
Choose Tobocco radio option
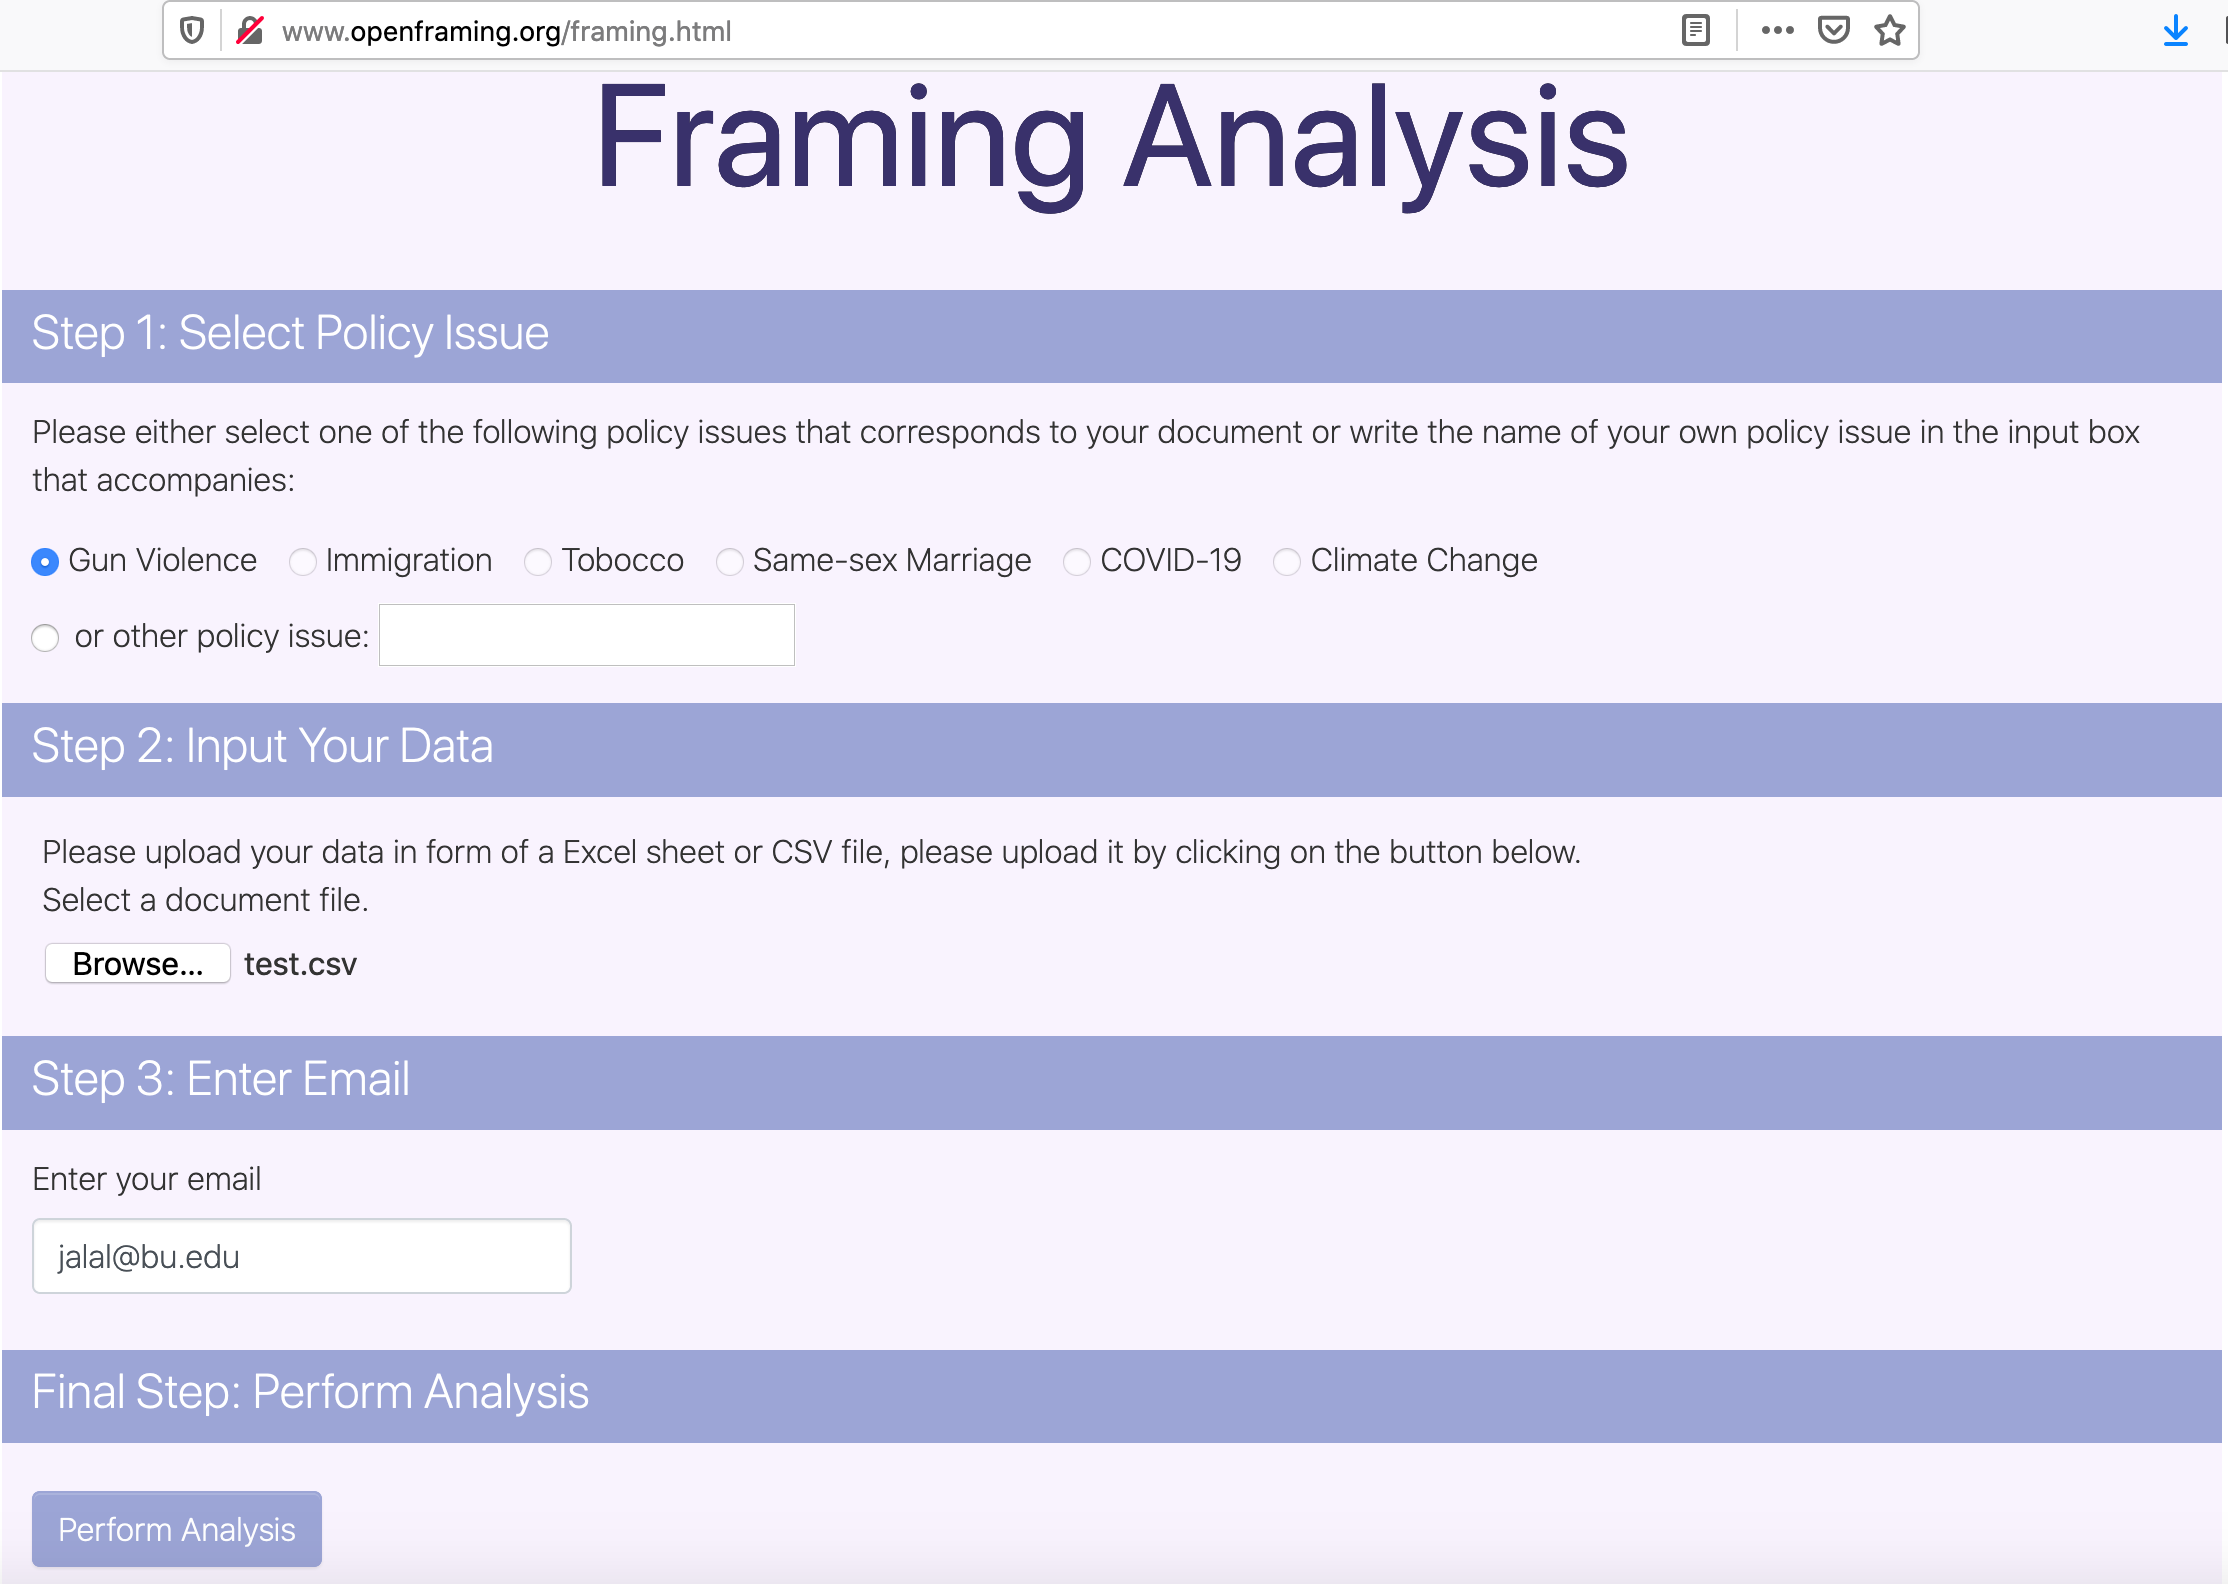[x=538, y=562]
